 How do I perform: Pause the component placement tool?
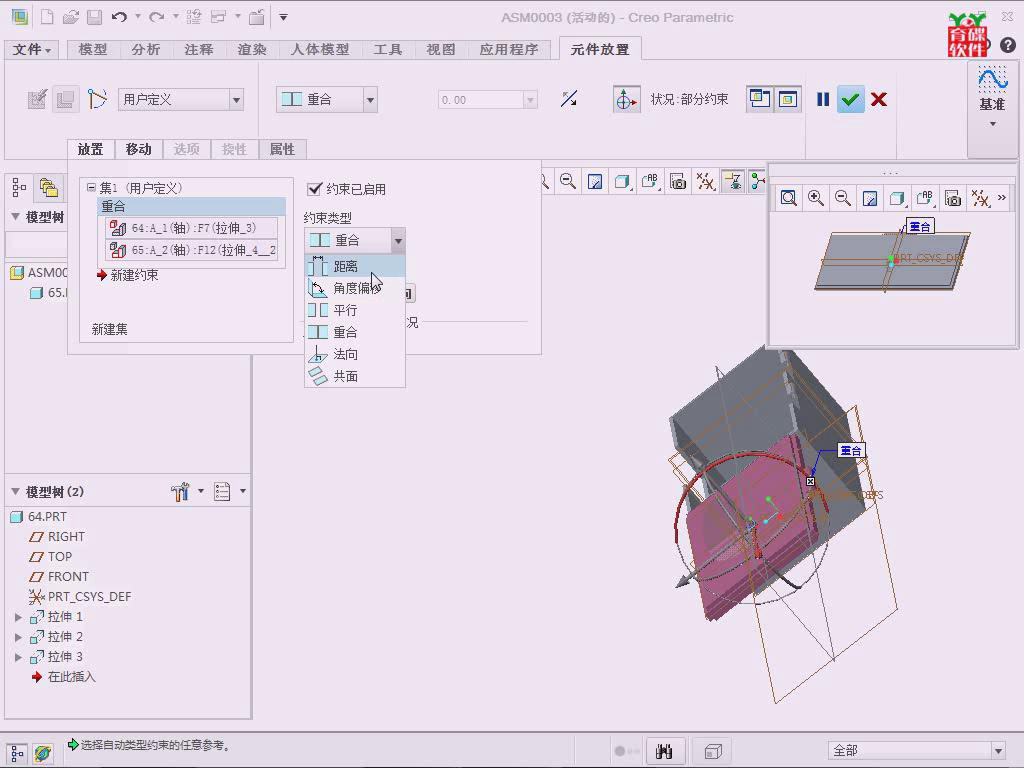pyautogui.click(x=823, y=99)
